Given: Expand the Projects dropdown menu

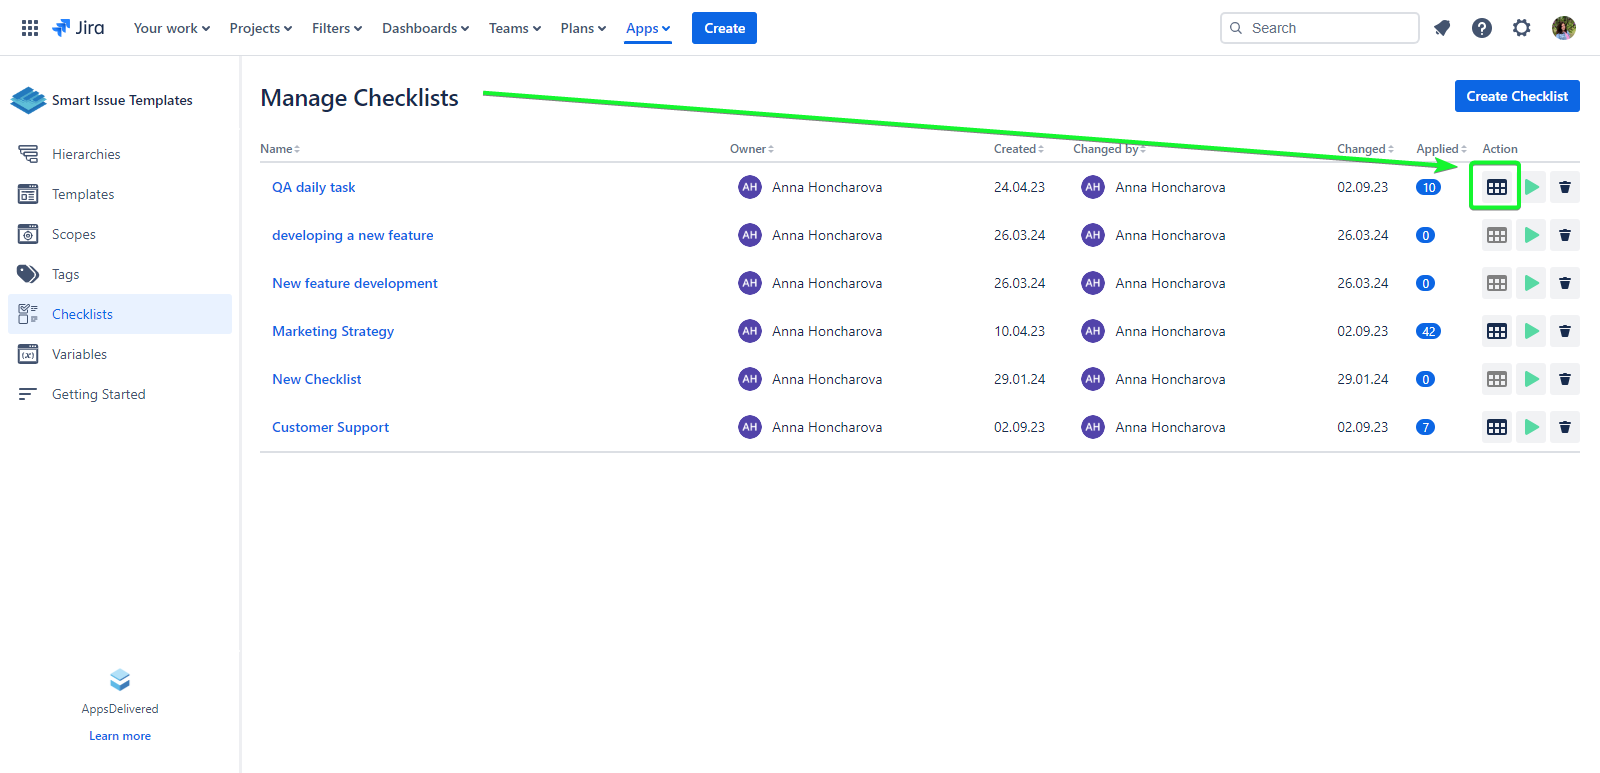Looking at the screenshot, I should point(260,28).
